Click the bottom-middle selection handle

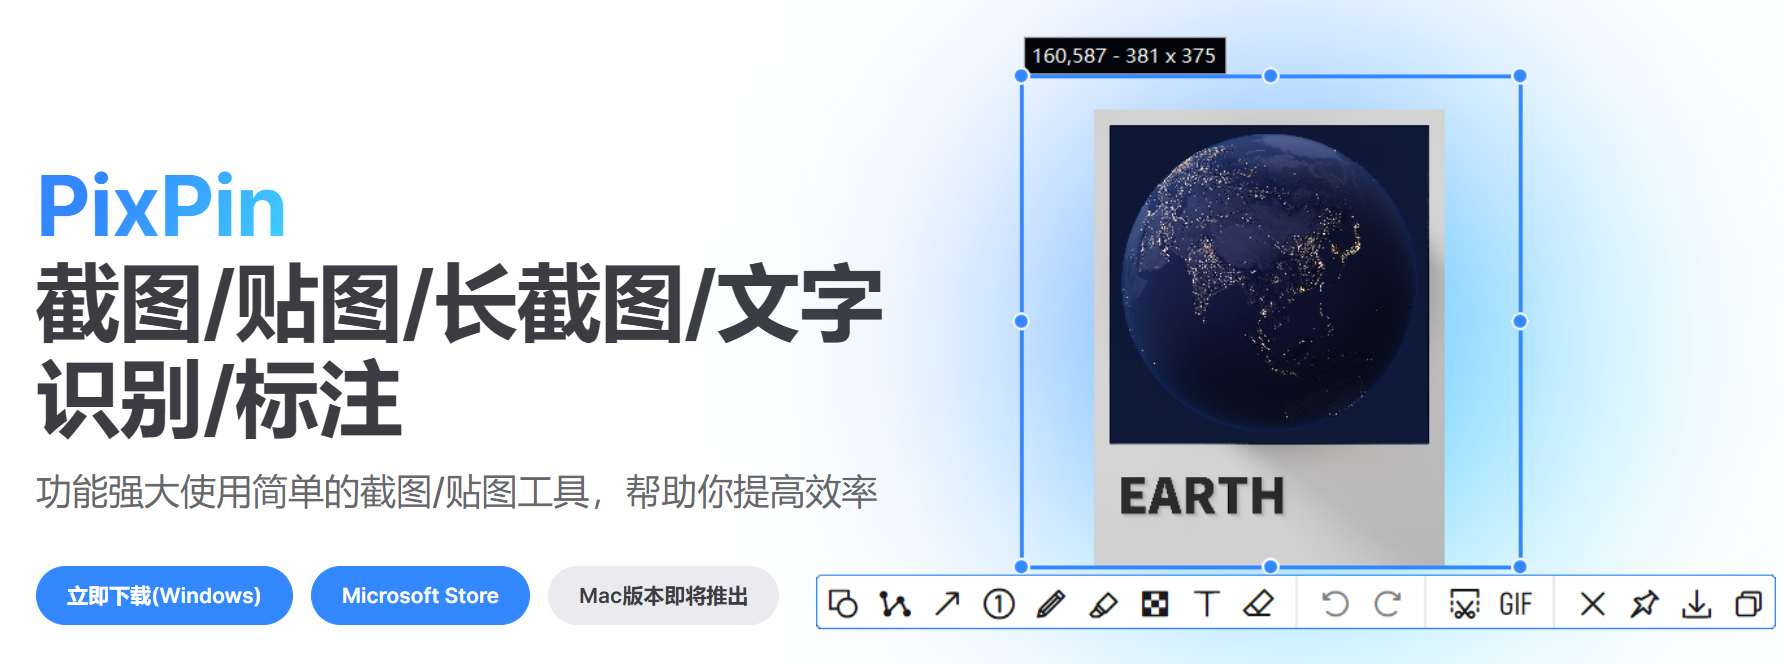coord(1270,567)
